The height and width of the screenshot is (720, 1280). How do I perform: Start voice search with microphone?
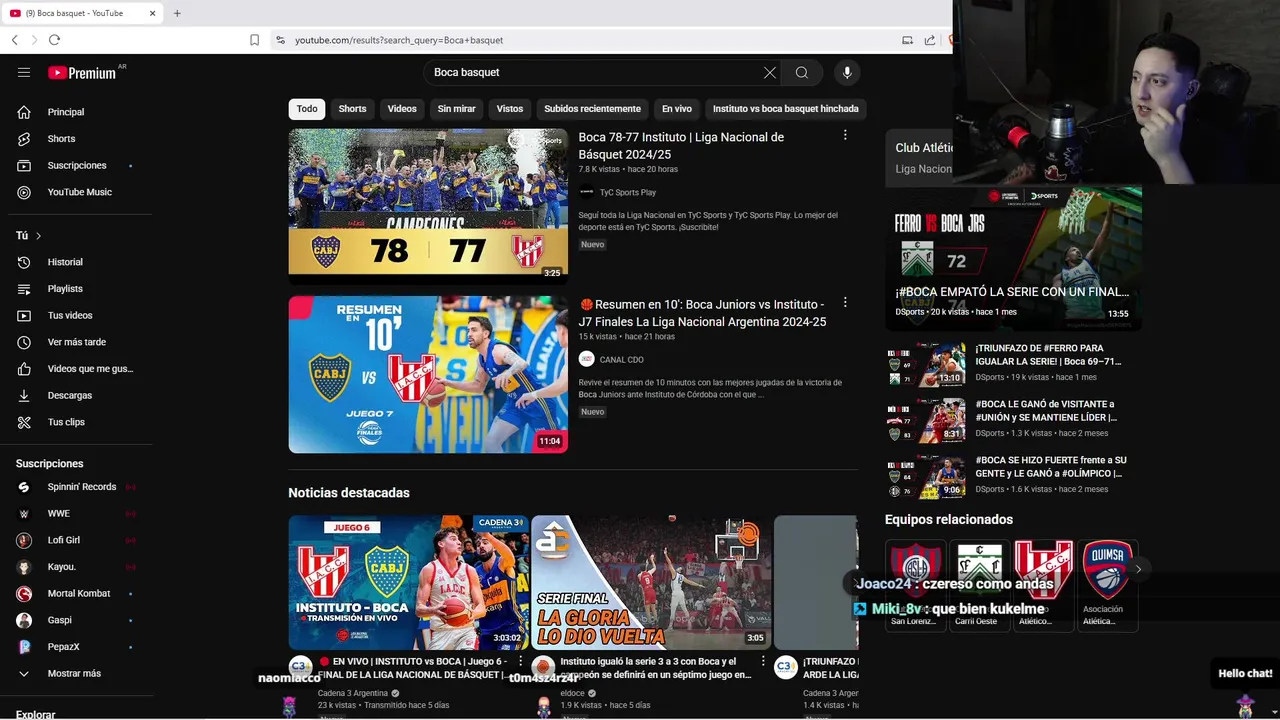(847, 72)
